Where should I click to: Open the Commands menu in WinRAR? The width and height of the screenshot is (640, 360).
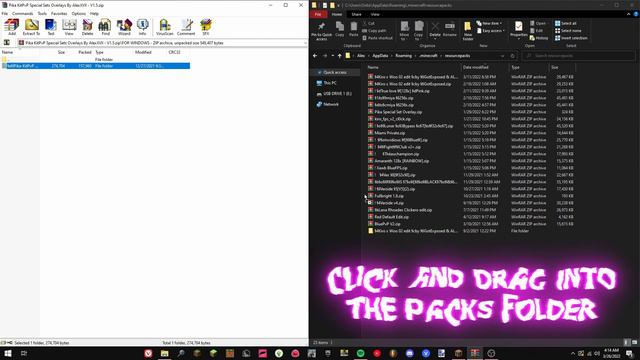[x=22, y=13]
